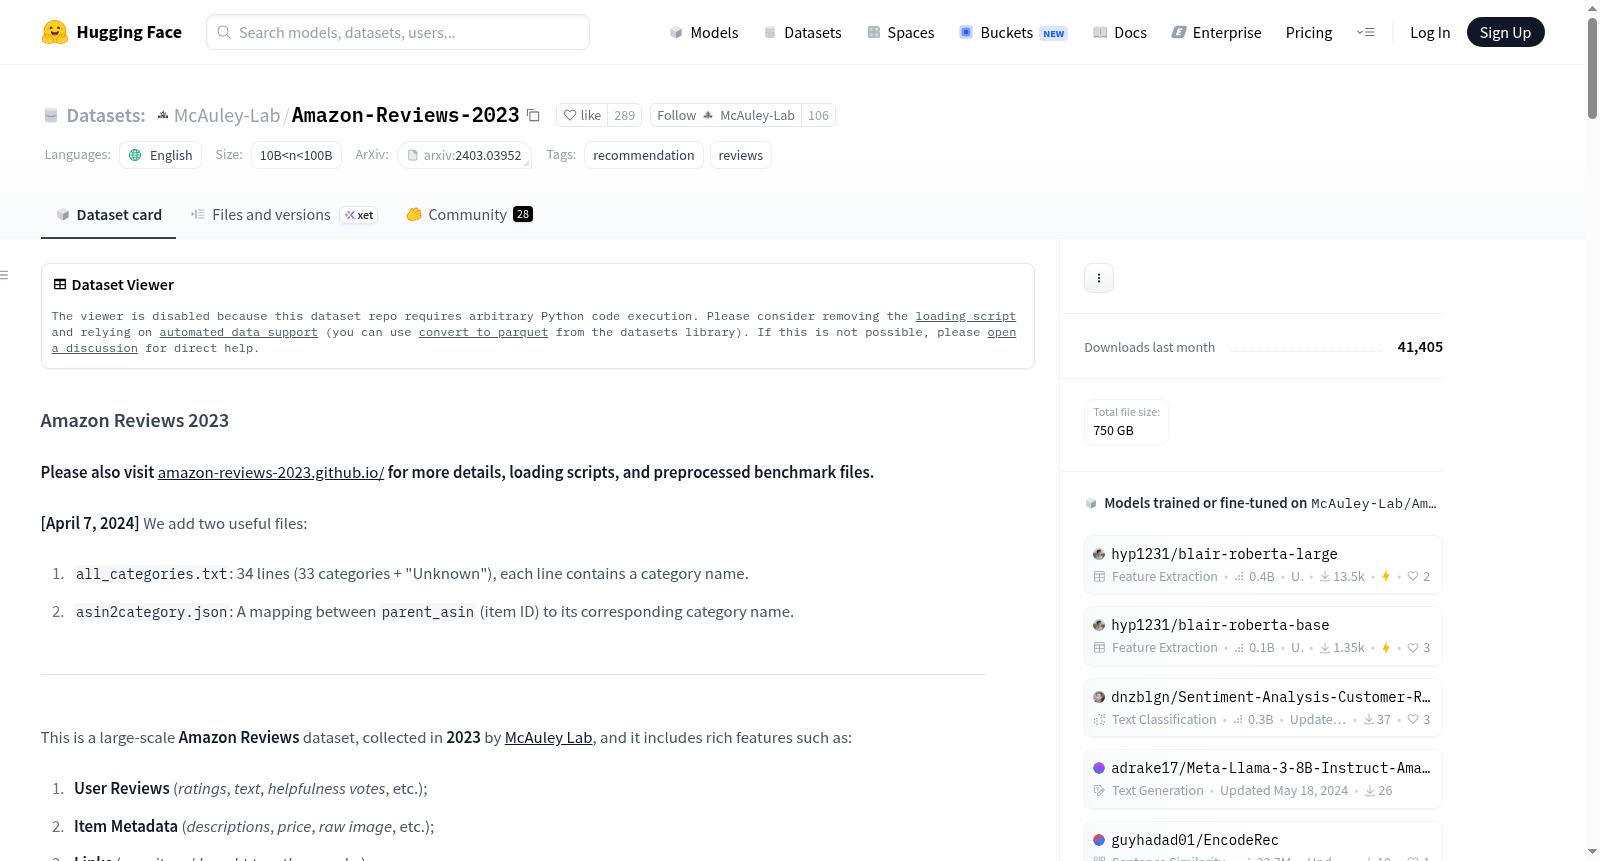Viewport: 1600px width, 861px height.
Task: Open the Spaces navigation item
Action: tap(901, 32)
